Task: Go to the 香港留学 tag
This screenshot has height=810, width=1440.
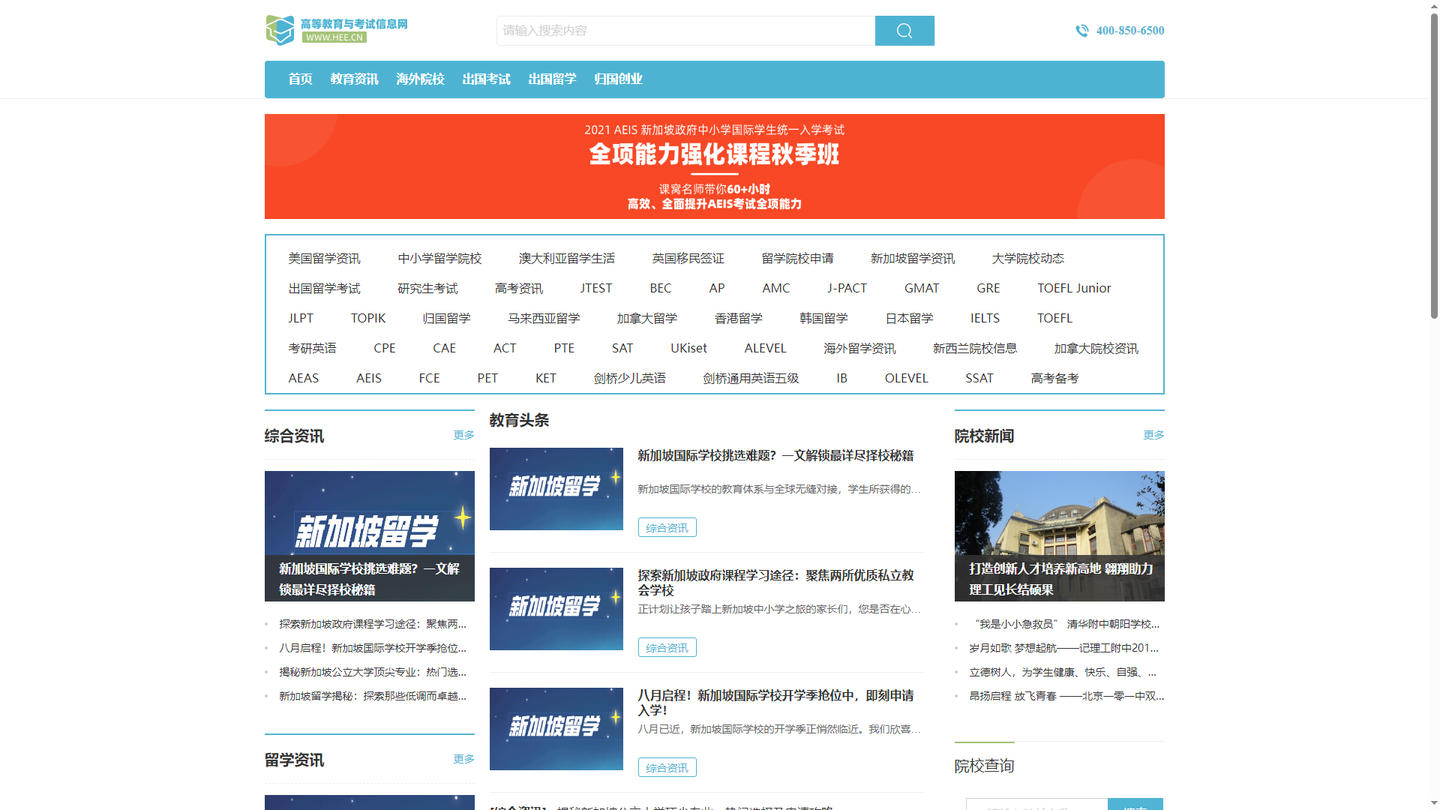Action: point(738,318)
